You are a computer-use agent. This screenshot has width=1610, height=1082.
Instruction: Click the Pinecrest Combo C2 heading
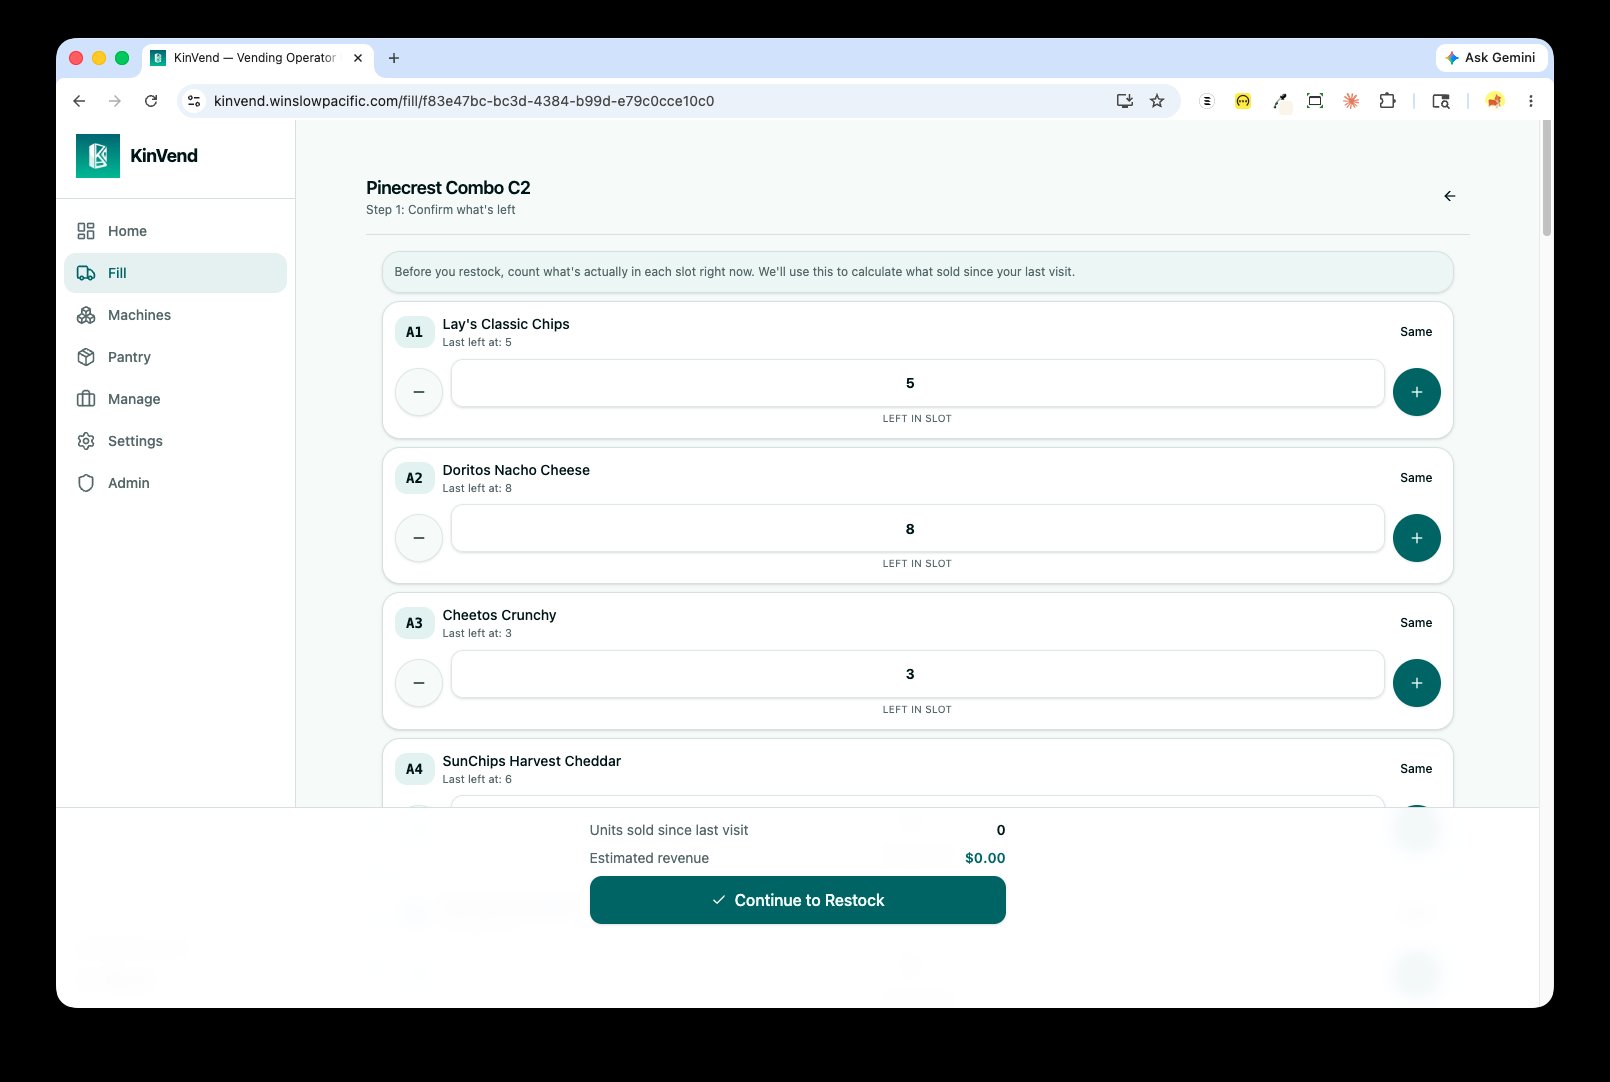(448, 188)
